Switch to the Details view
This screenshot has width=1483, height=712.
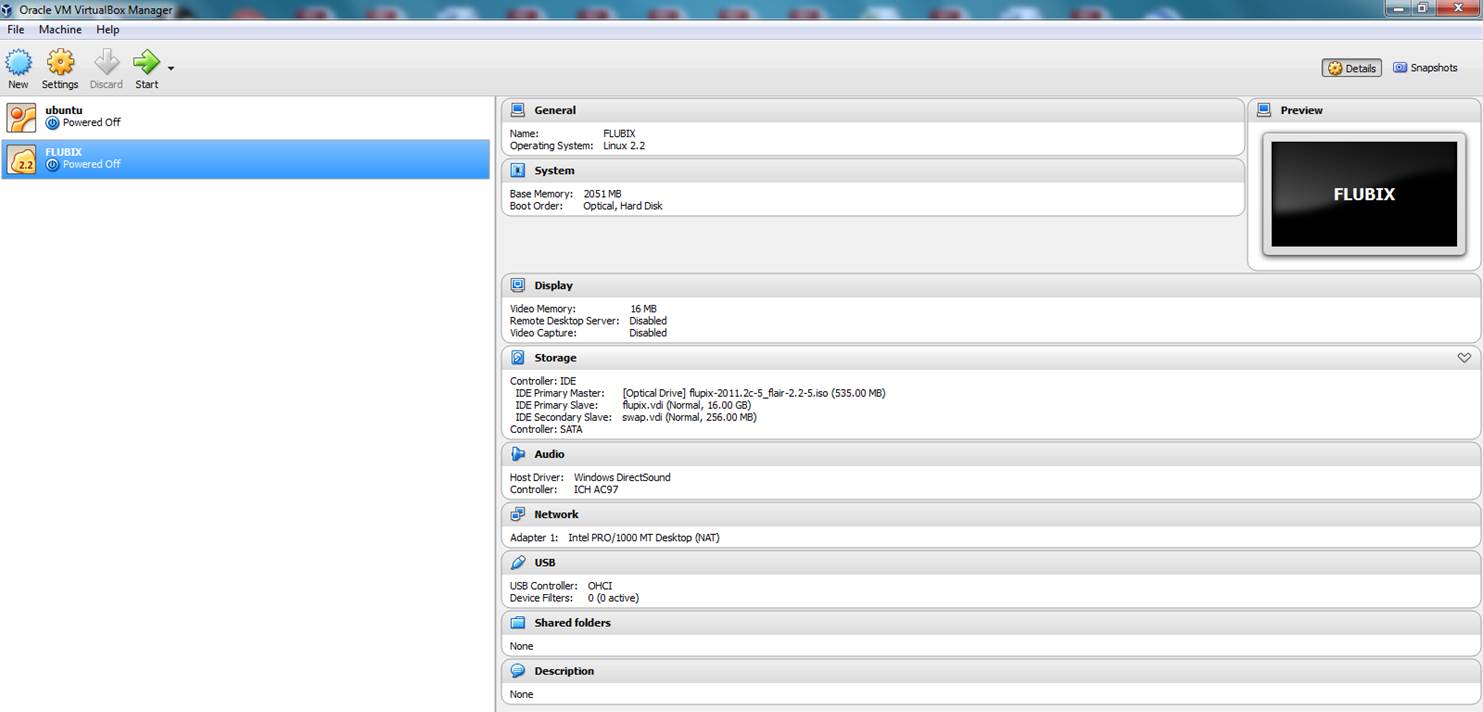coord(1352,68)
